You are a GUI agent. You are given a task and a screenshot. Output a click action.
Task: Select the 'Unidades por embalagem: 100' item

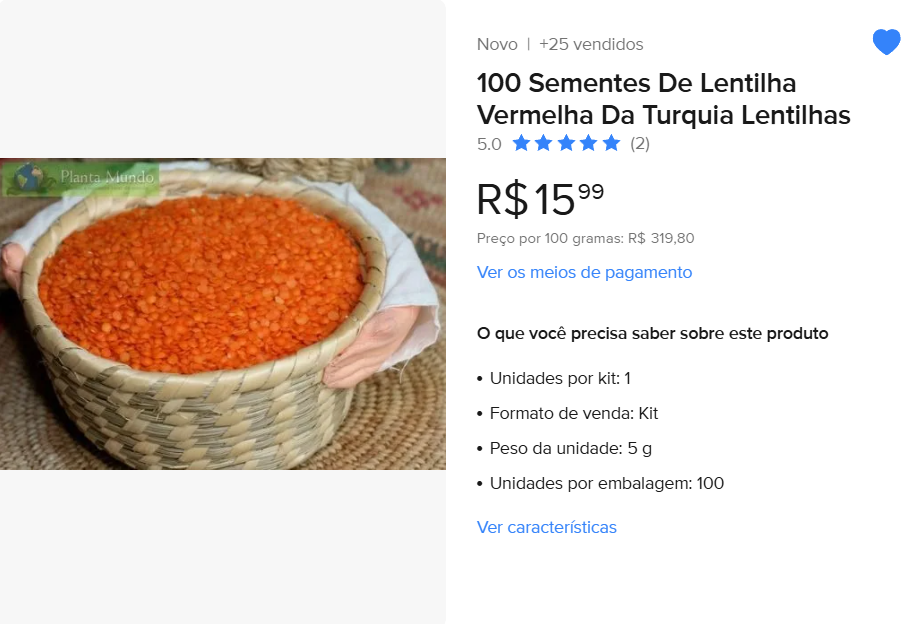pyautogui.click(x=606, y=483)
